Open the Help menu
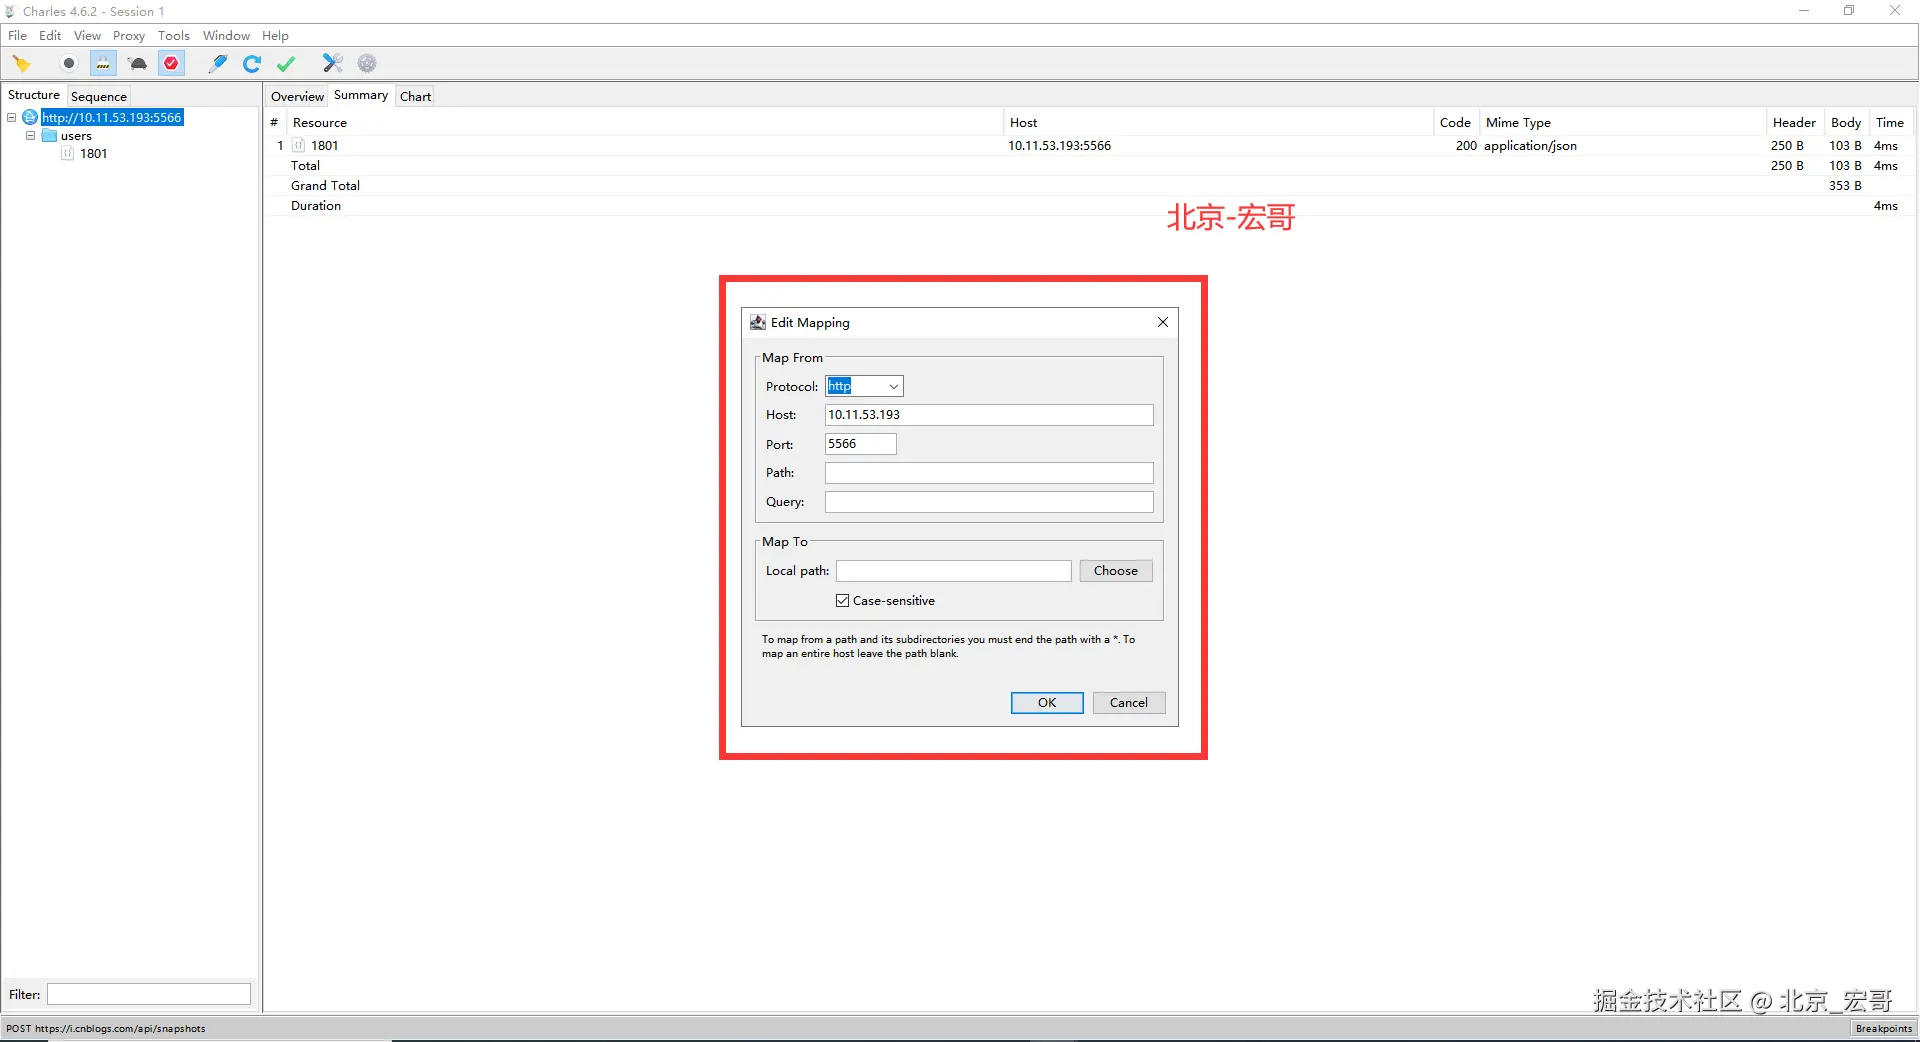This screenshot has height=1042, width=1920. click(x=275, y=36)
